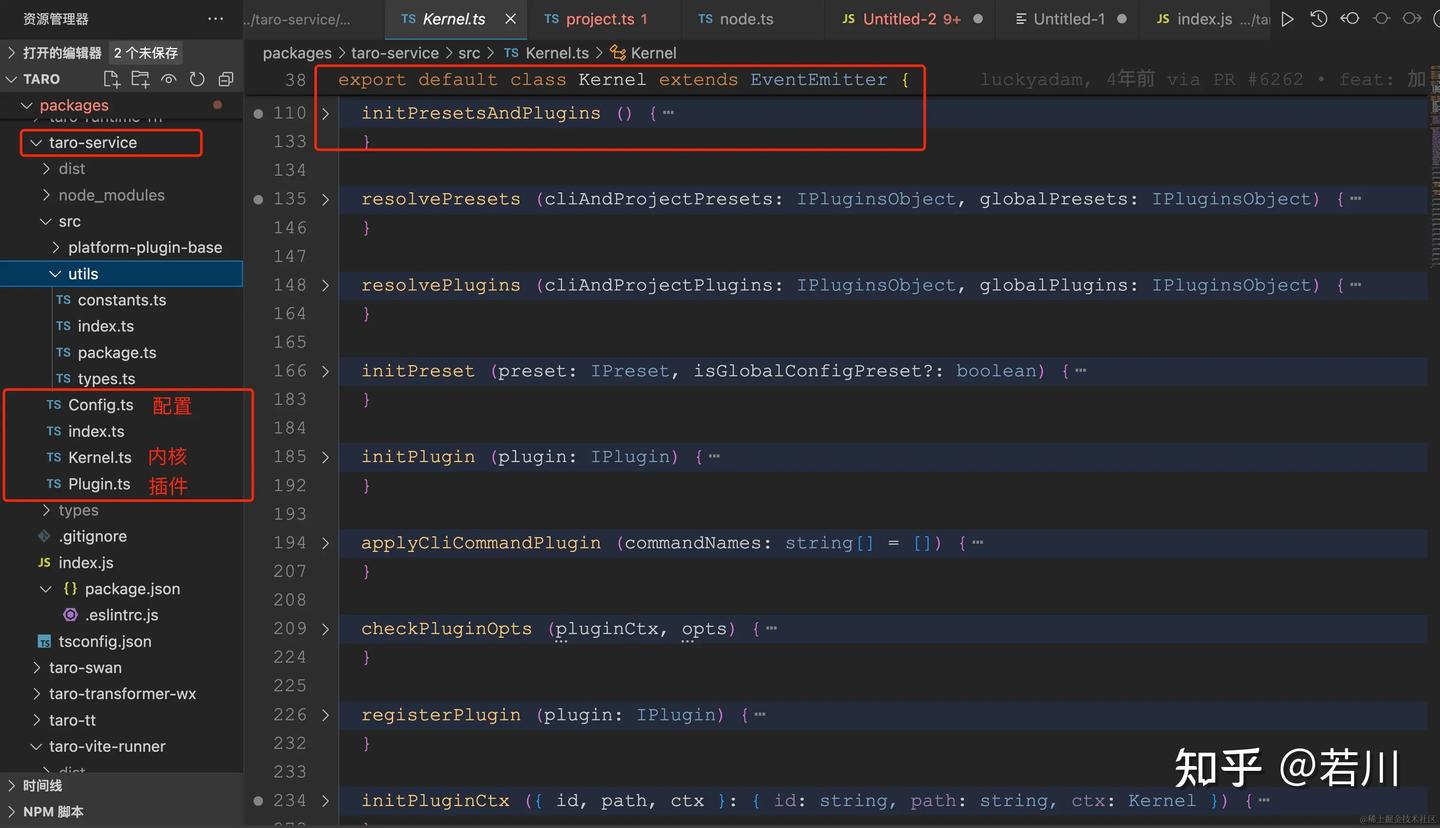Screen dimensions: 1440x828
Task: Open file history clock icon
Action: [x=1318, y=19]
